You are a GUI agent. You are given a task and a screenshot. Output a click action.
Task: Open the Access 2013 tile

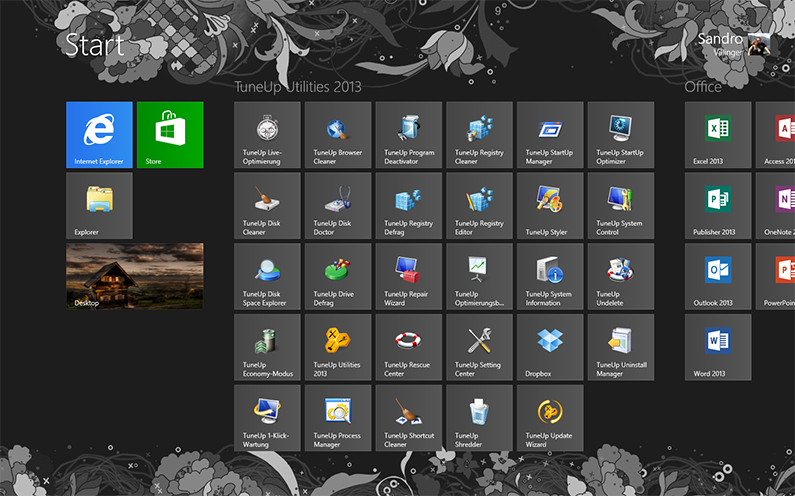pyautogui.click(x=775, y=134)
